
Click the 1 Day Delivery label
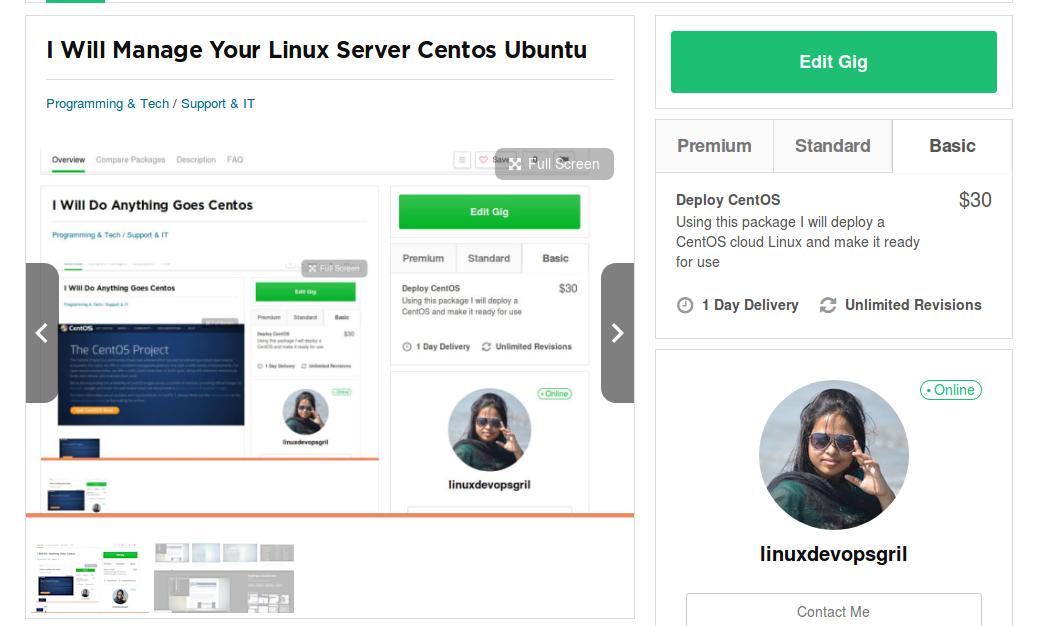point(750,305)
